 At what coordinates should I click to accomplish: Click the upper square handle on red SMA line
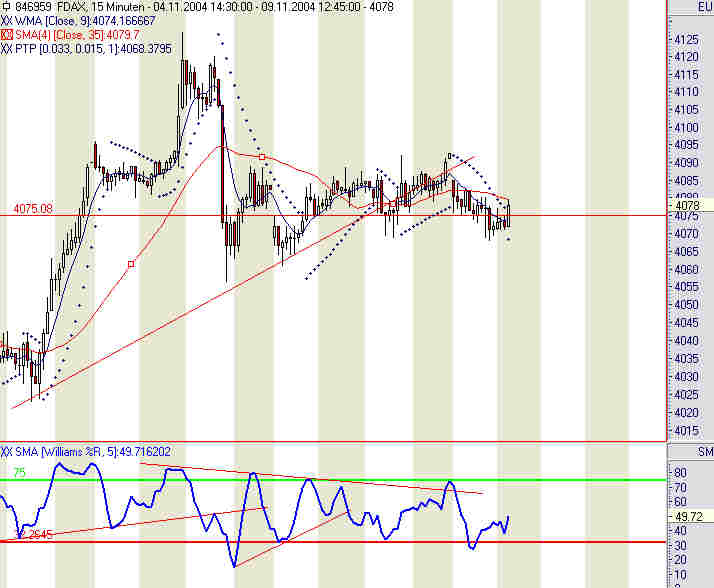[x=262, y=157]
